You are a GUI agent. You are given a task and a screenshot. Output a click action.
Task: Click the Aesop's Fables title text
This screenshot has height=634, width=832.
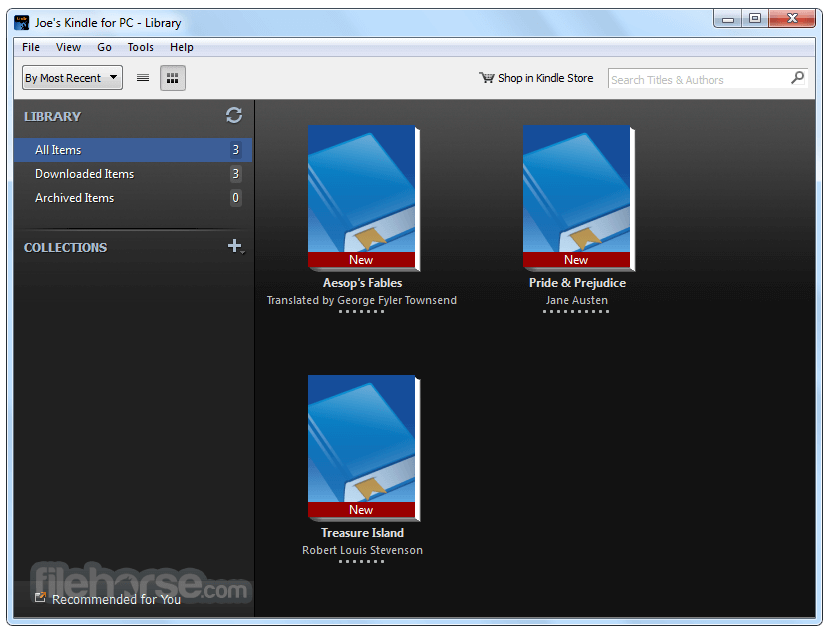tap(362, 283)
